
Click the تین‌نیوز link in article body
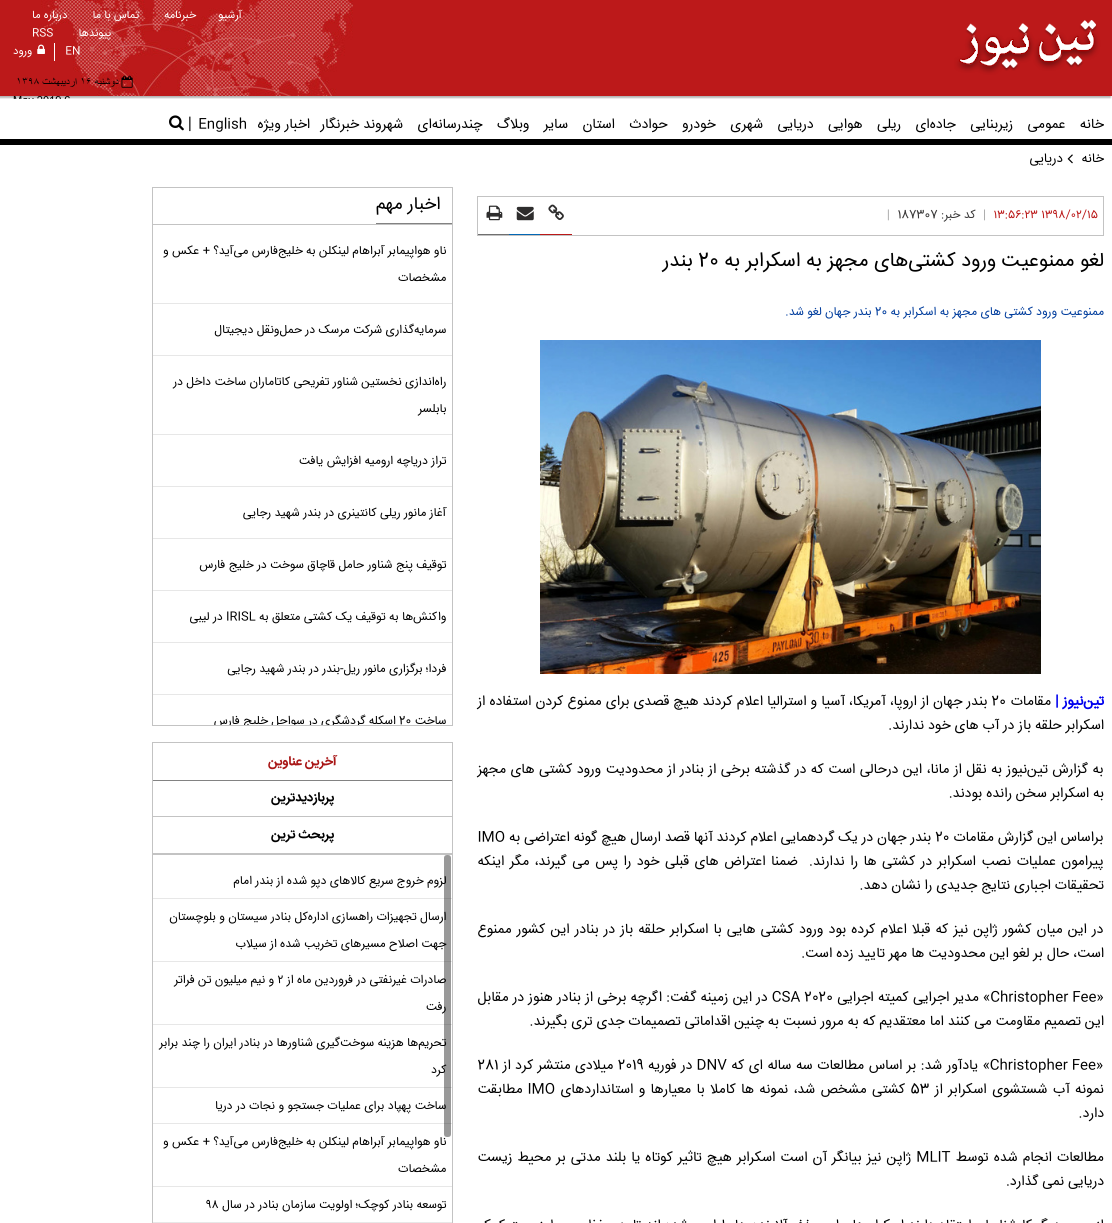point(1082,701)
